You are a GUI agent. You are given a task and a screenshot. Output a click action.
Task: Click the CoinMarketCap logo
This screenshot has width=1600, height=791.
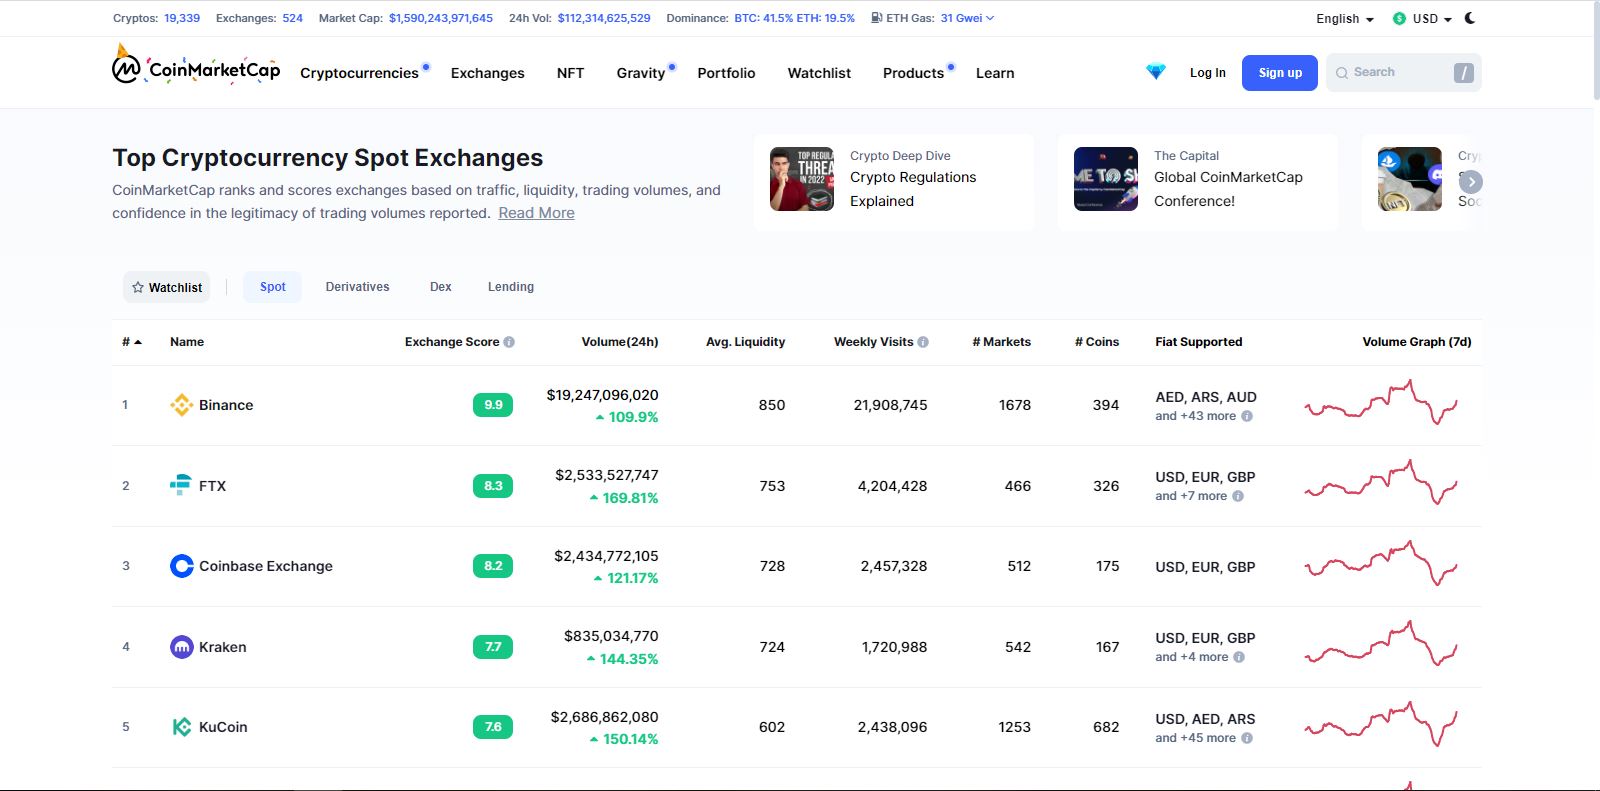click(196, 67)
